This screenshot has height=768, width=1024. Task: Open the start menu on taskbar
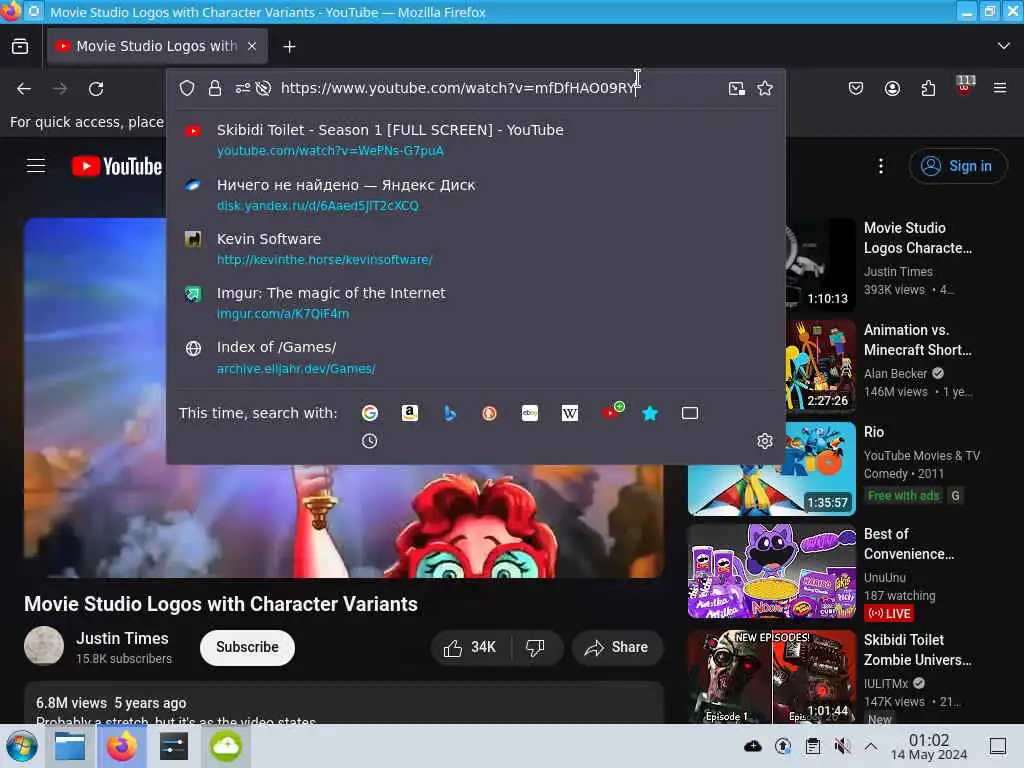click(22, 746)
